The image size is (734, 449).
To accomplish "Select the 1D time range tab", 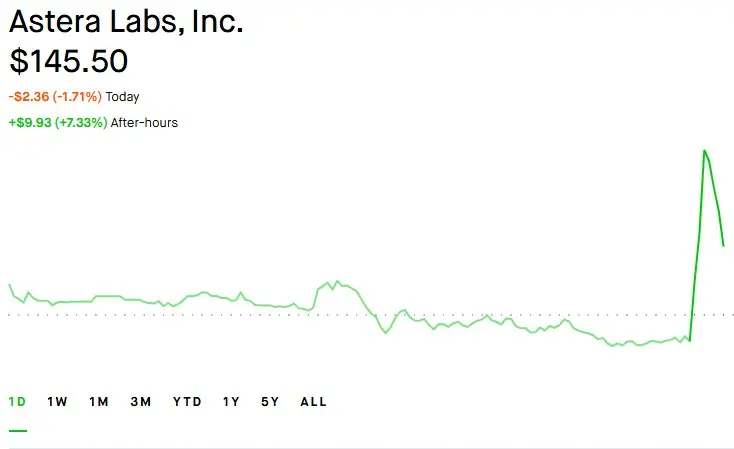I will pyautogui.click(x=17, y=402).
